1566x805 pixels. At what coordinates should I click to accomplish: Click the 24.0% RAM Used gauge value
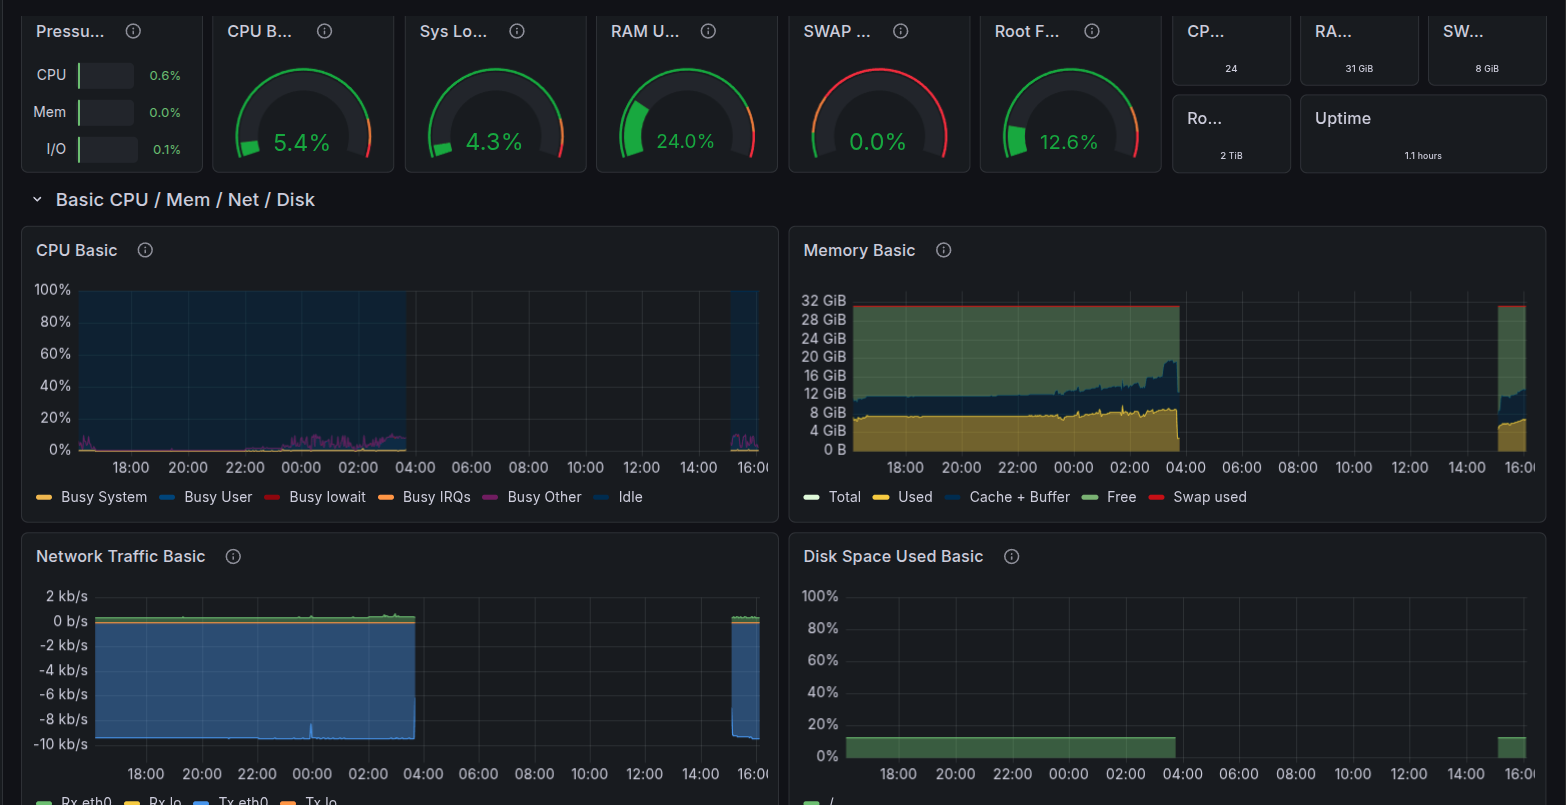685,141
